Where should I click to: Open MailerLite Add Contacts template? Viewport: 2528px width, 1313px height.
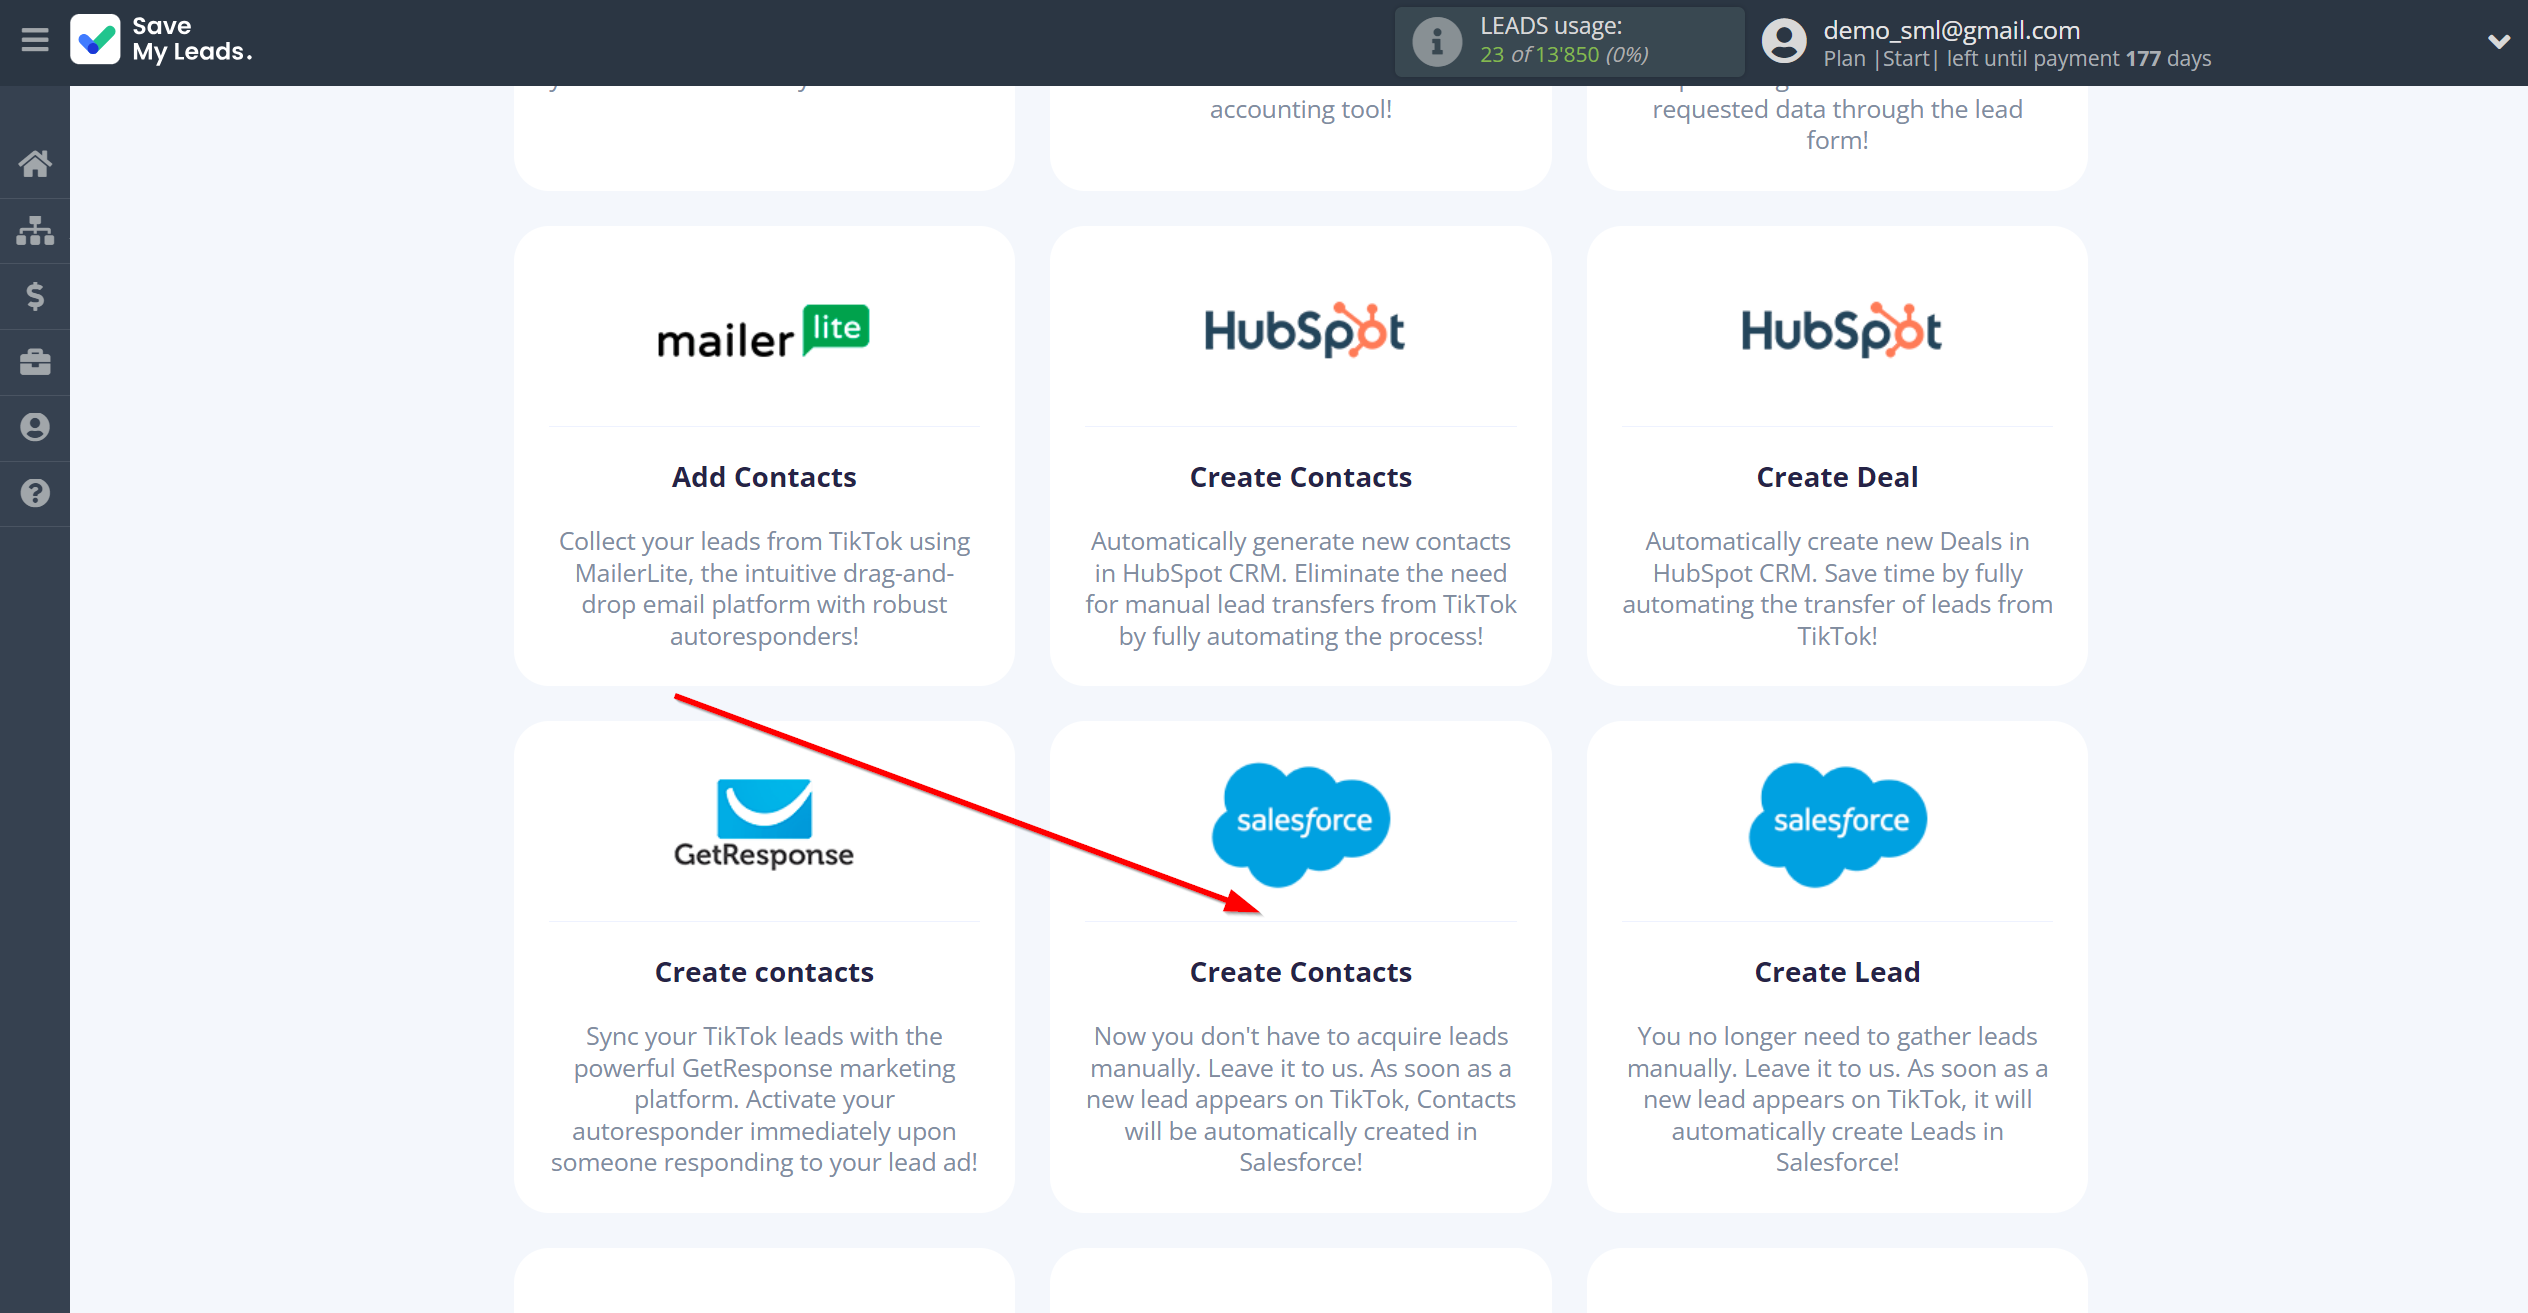pos(764,477)
